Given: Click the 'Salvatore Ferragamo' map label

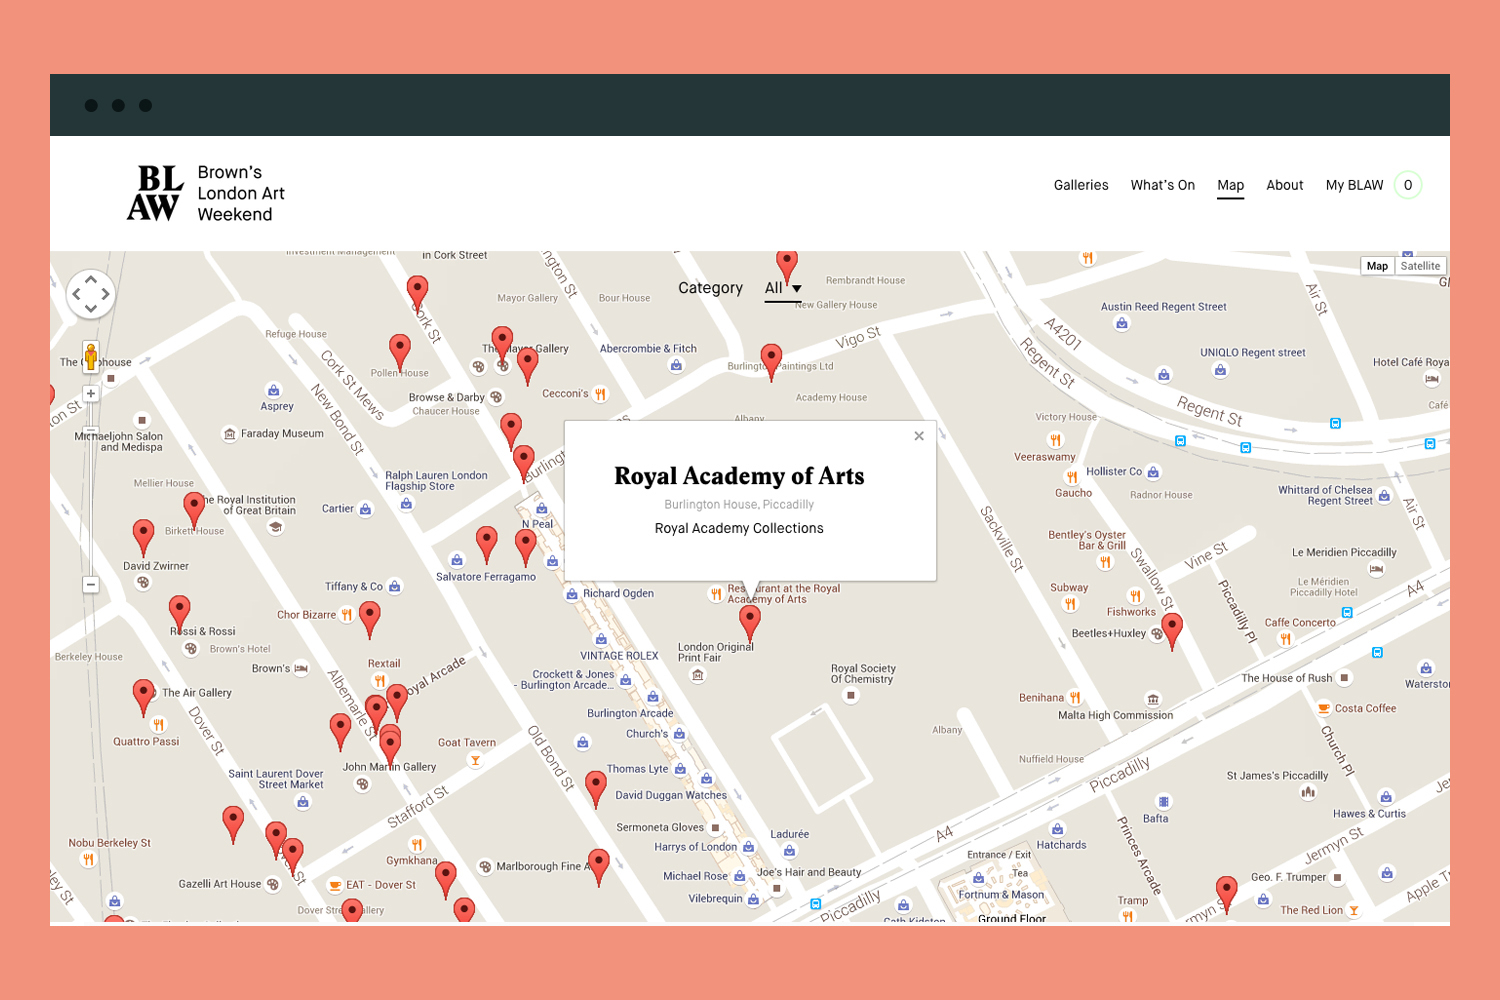Looking at the screenshot, I should [486, 577].
